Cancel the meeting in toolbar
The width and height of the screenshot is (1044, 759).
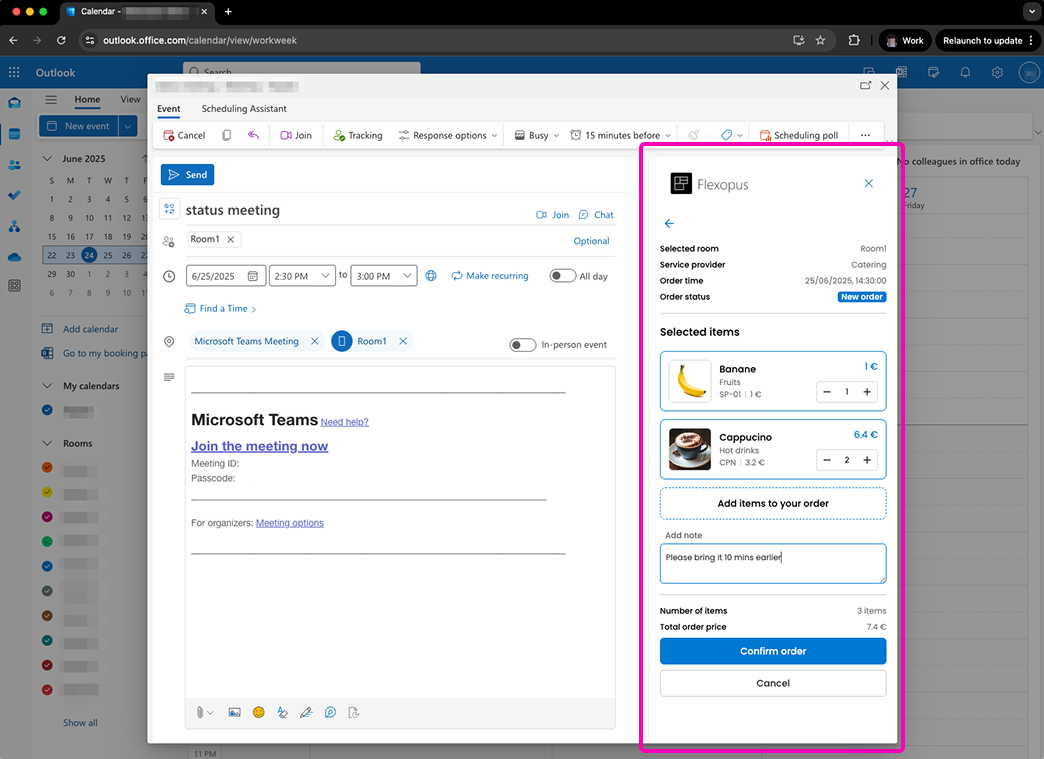point(184,135)
